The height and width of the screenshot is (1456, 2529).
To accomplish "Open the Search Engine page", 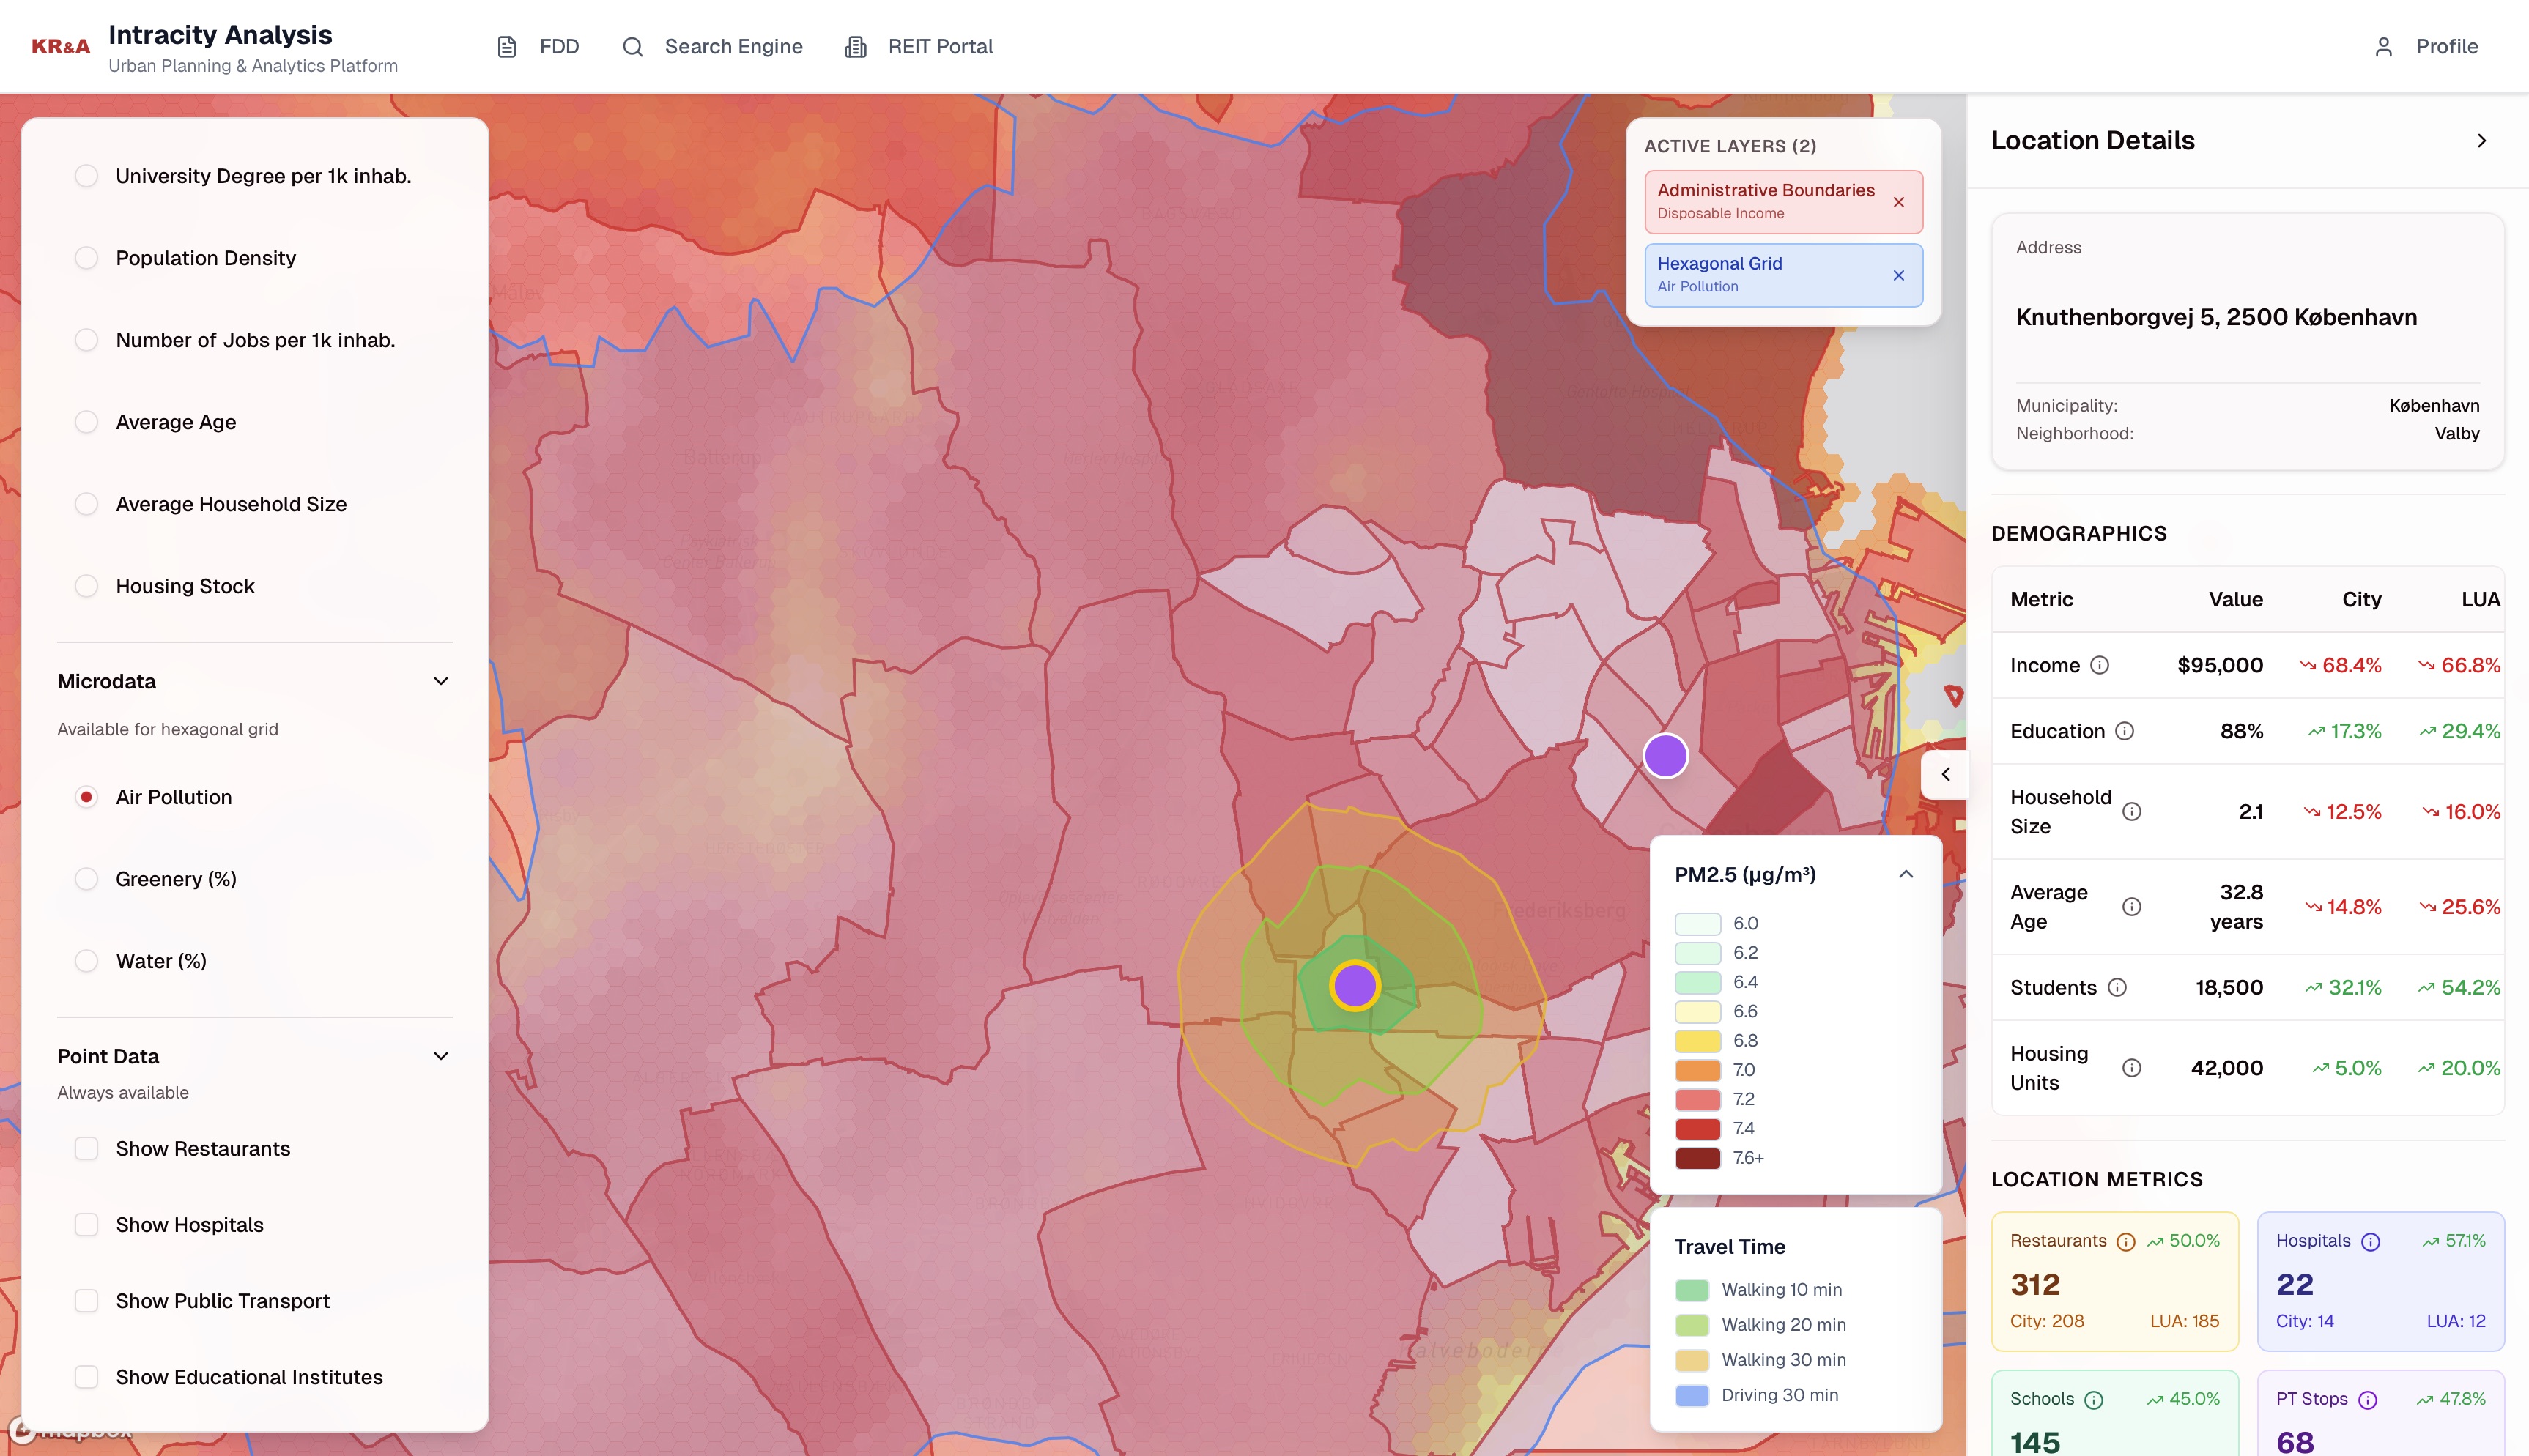I will coord(712,47).
